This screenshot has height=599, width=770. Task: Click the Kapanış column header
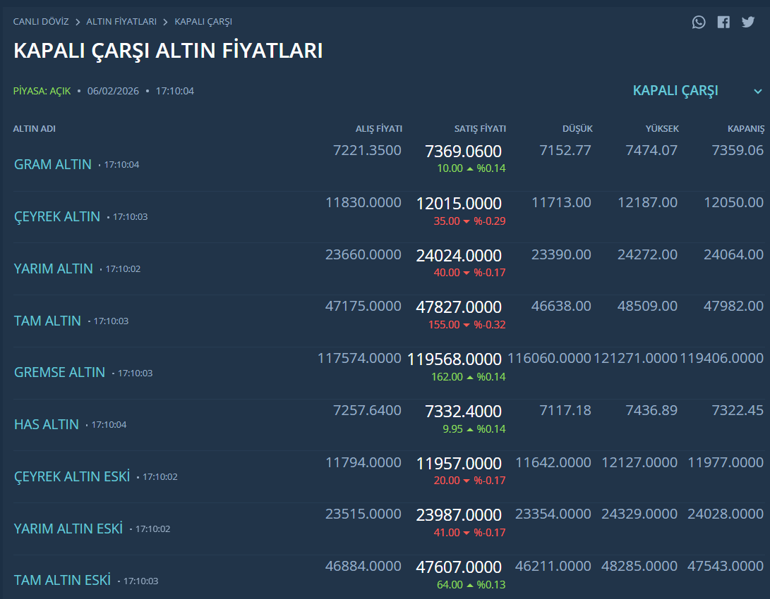pos(745,129)
